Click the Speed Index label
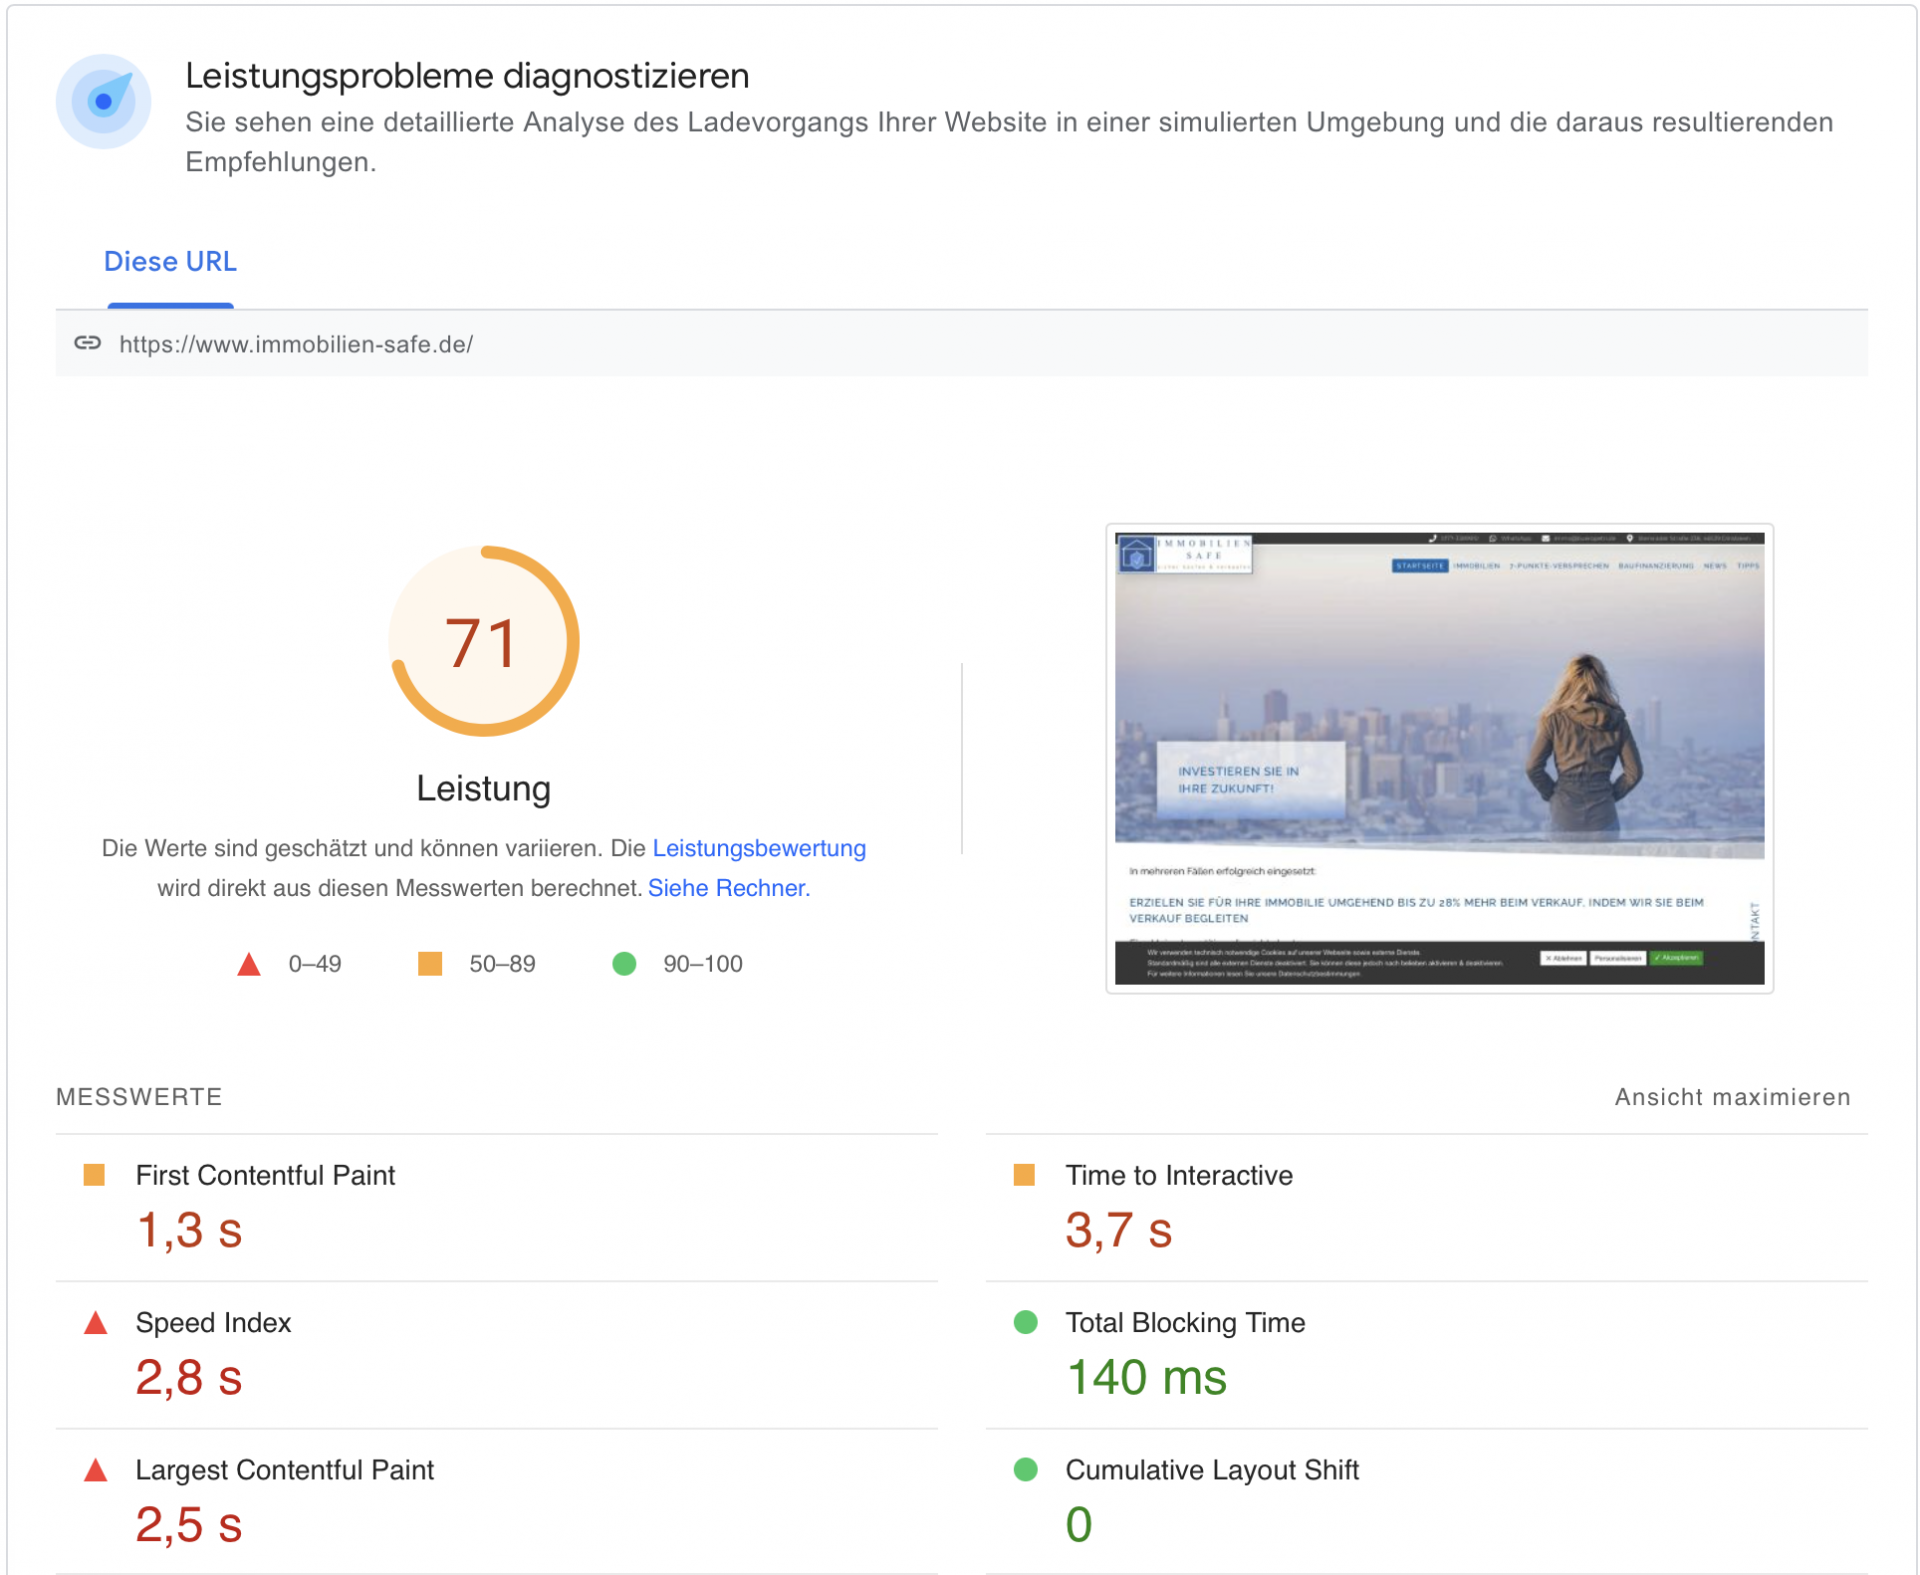1920x1575 pixels. point(213,1322)
